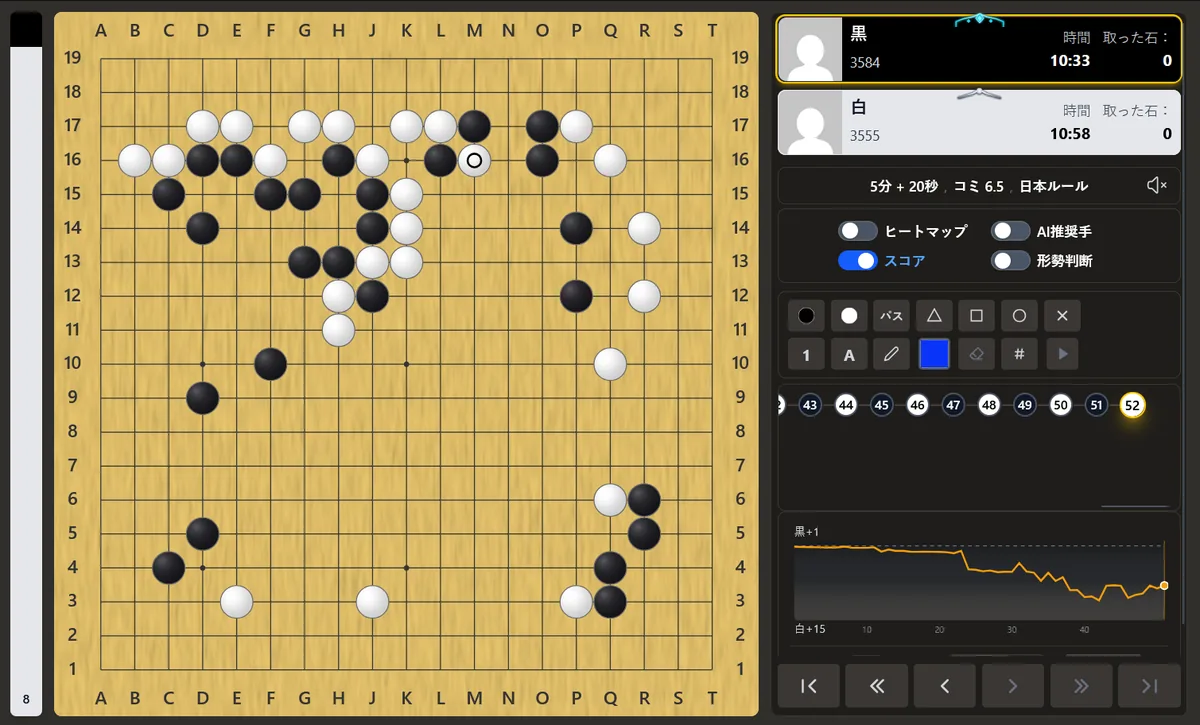Select move 49 in the move list
1200x725 pixels.
click(x=1024, y=405)
